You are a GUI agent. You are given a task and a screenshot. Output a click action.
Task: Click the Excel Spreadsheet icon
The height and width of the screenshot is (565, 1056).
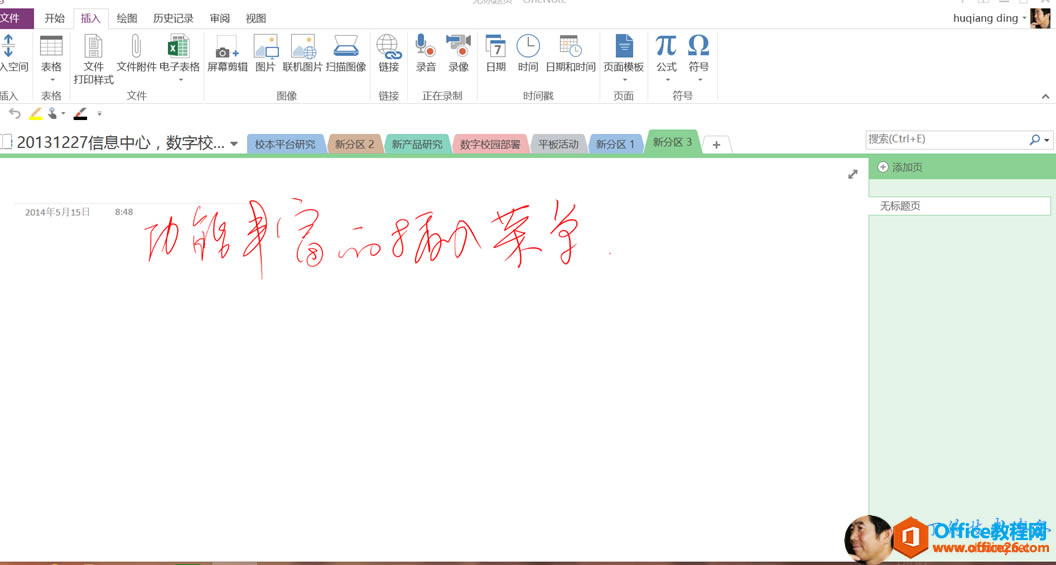point(178,46)
